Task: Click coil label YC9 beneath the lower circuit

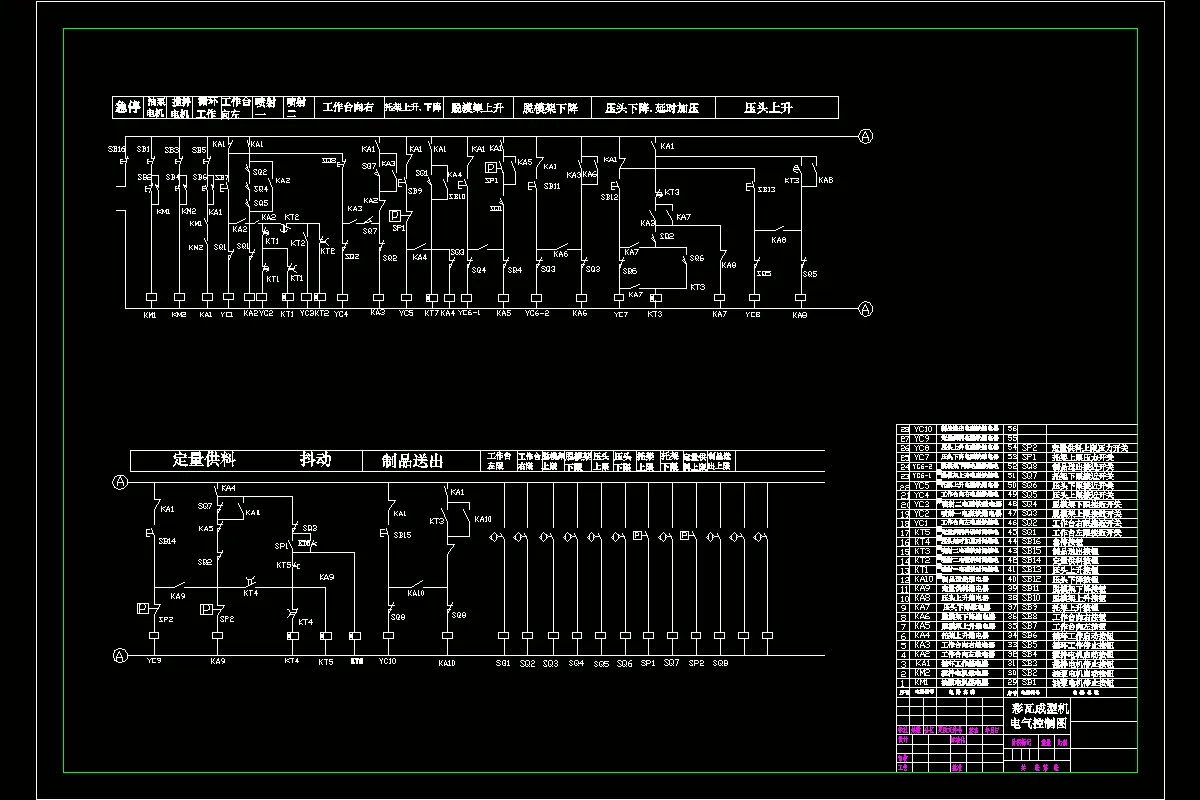Action: [x=154, y=661]
